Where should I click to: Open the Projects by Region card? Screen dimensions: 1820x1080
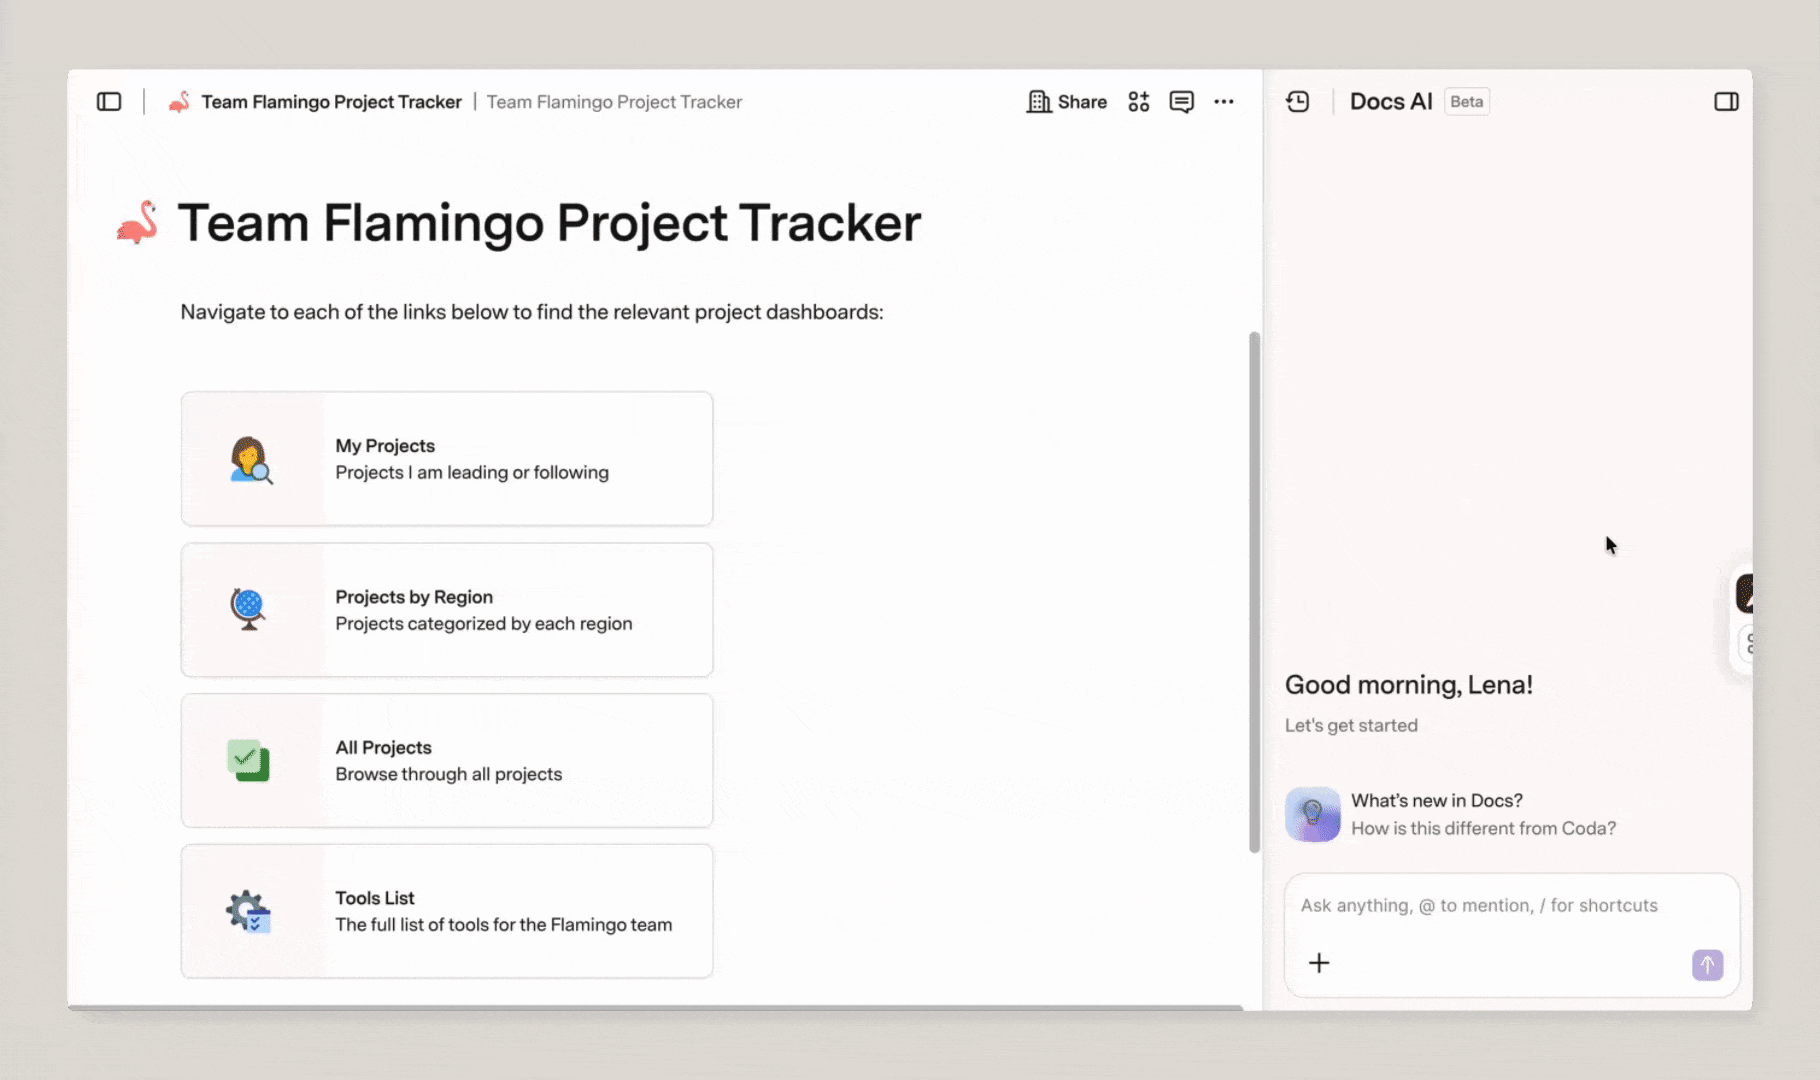[x=447, y=610]
